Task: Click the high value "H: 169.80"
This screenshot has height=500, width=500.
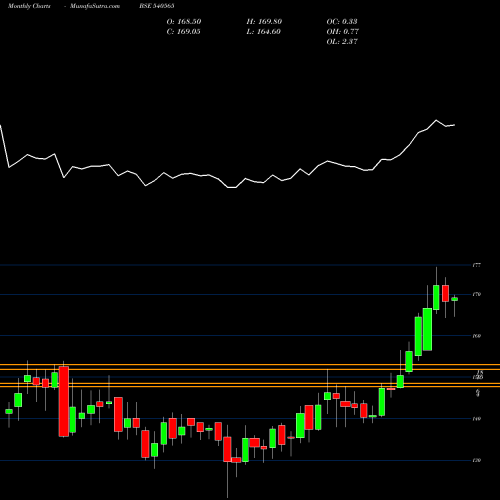Action: click(x=264, y=22)
